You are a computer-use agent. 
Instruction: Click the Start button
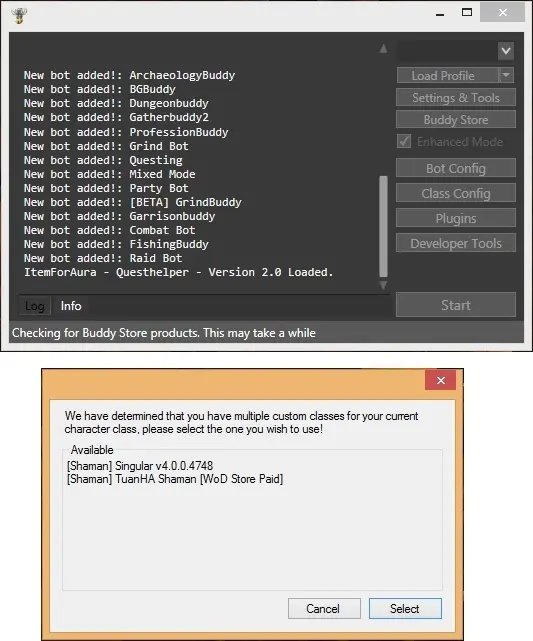[x=456, y=305]
